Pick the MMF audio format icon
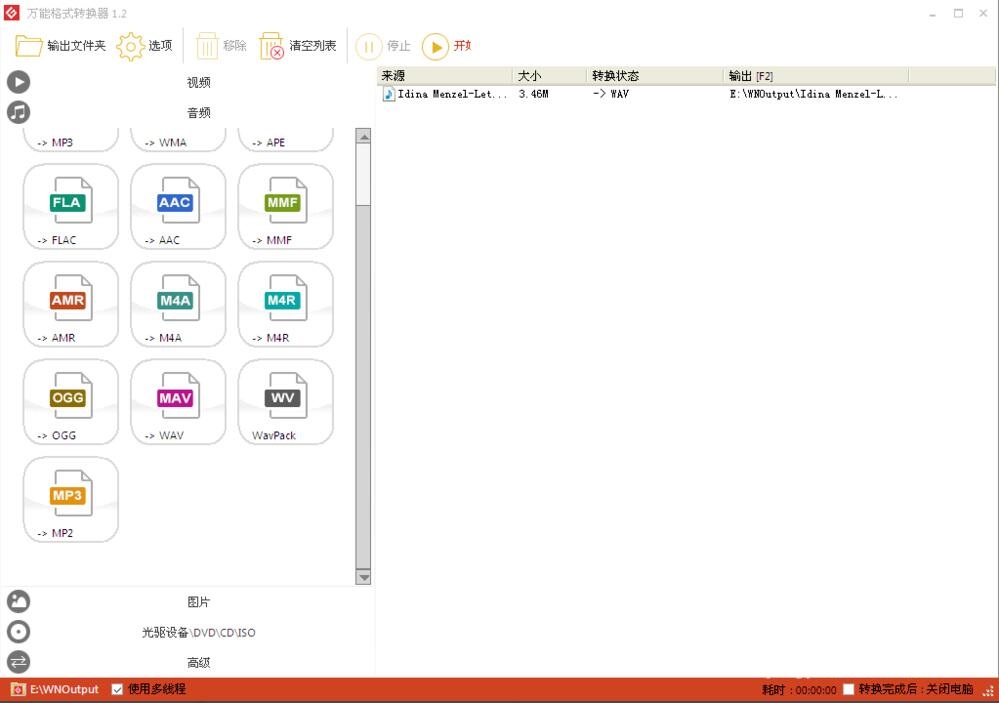 click(285, 206)
